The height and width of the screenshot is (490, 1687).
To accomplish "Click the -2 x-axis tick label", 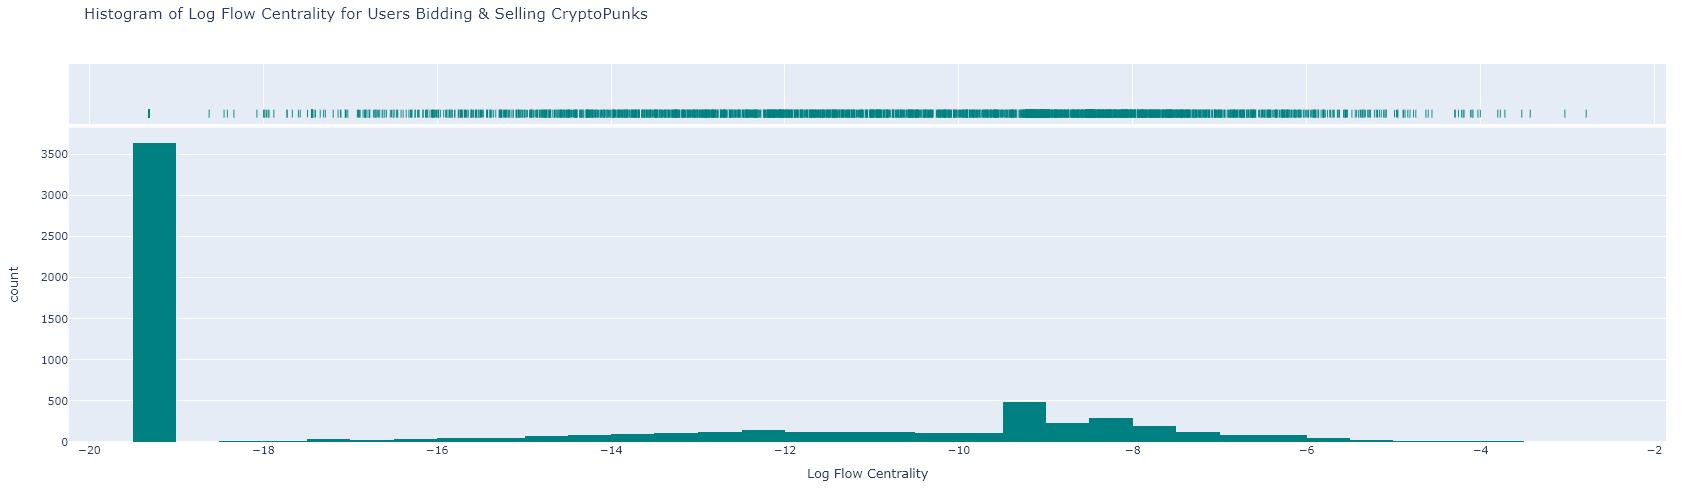I will coord(1653,451).
